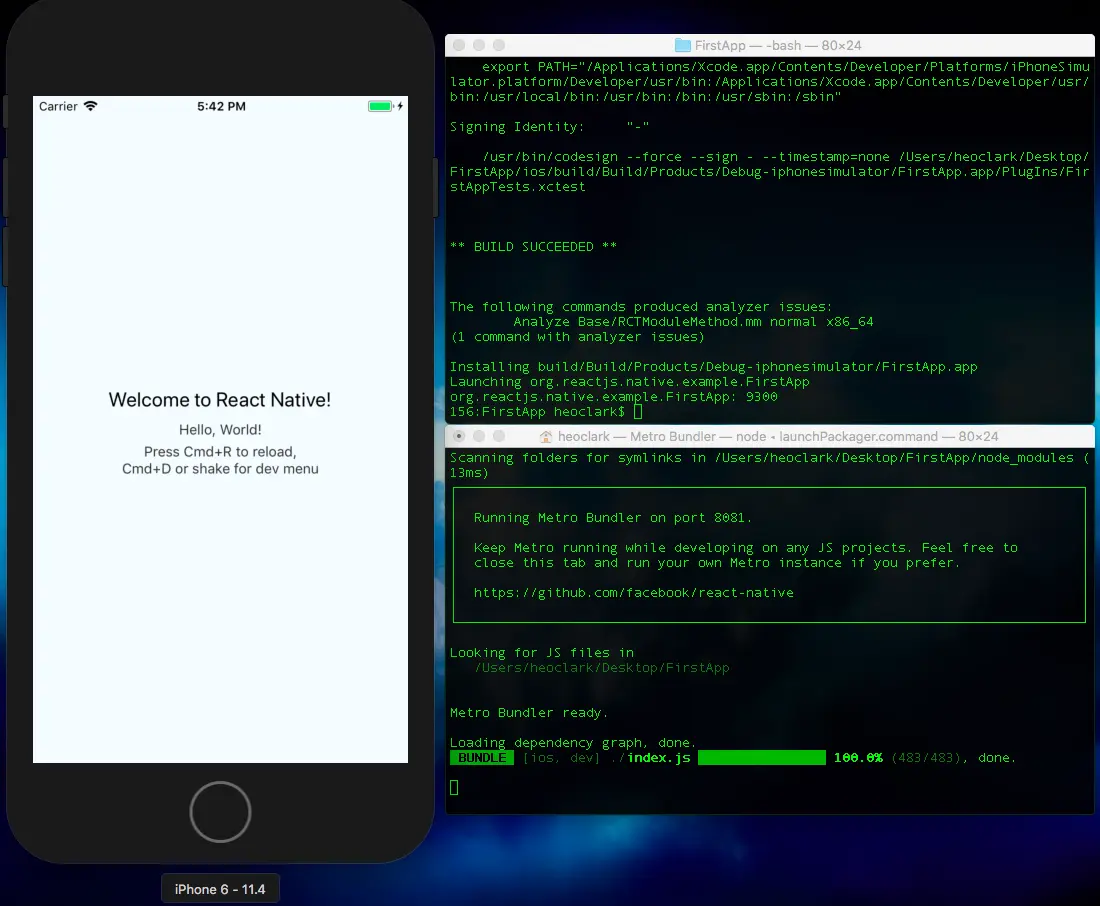Viewport: 1100px width, 906px height.
Task: Click the FirstApp bash window title text
Action: click(778, 46)
